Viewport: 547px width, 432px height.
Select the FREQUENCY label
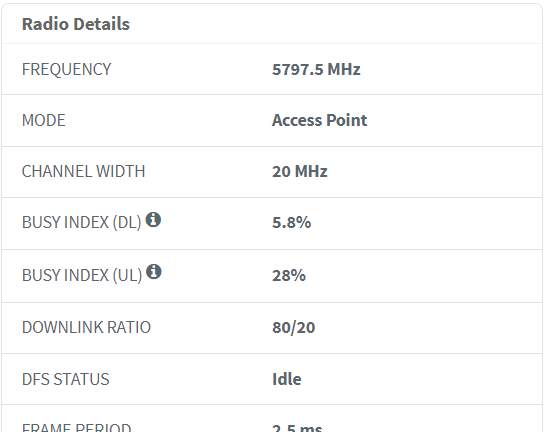click(66, 69)
